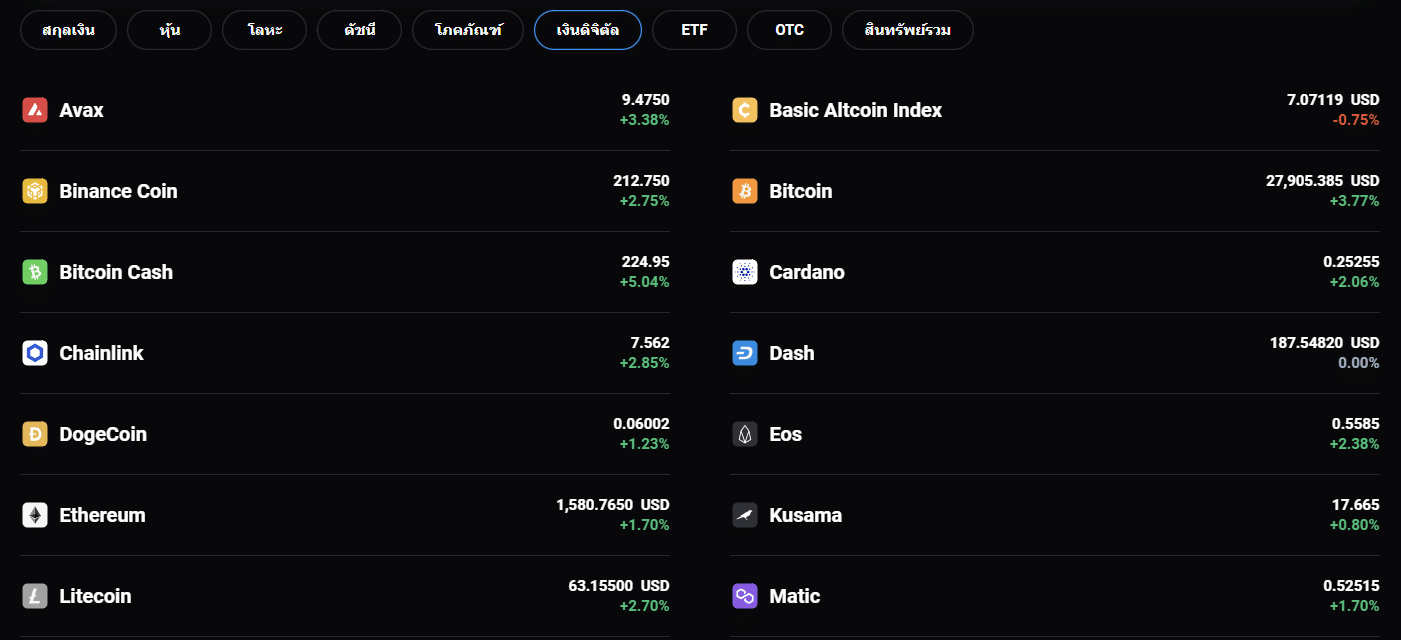The image size is (1401, 640).
Task: Open the หุ้น stocks tab
Action: coord(169,30)
